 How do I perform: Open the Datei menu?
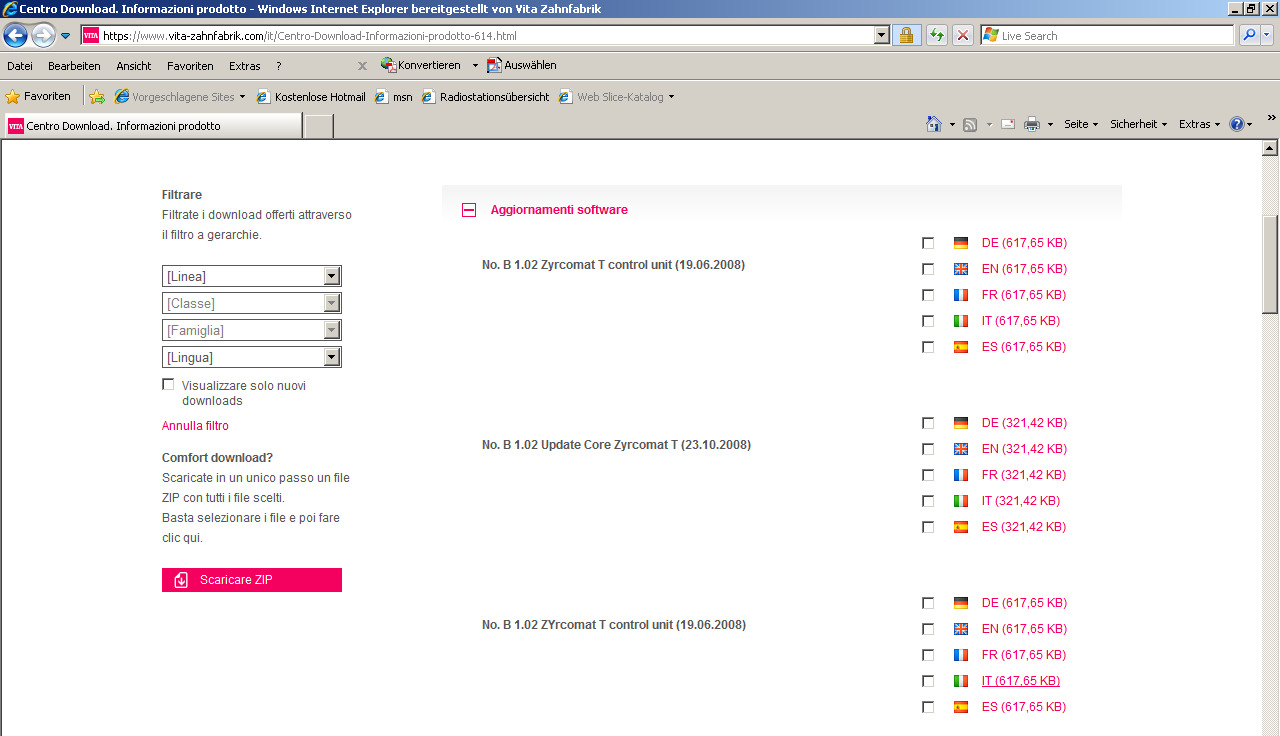[x=20, y=66]
